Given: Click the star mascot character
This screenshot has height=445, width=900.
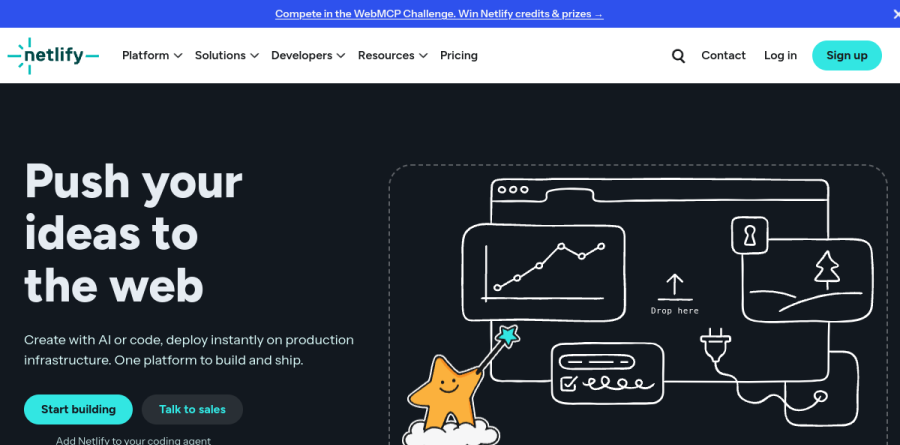Looking at the screenshot, I should tap(444, 391).
